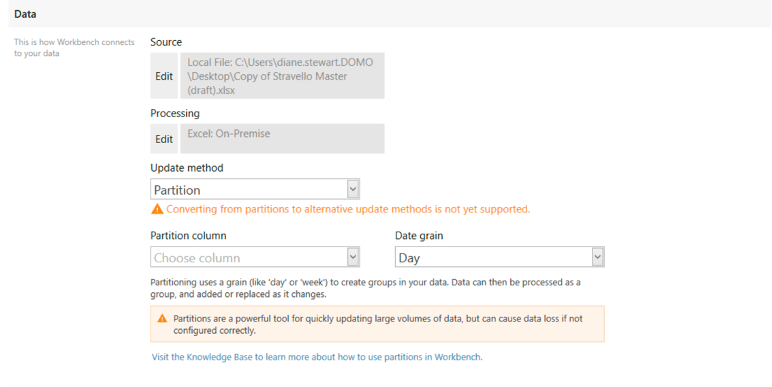Click the Edit button beside Source file
772x387 pixels.
point(164,76)
